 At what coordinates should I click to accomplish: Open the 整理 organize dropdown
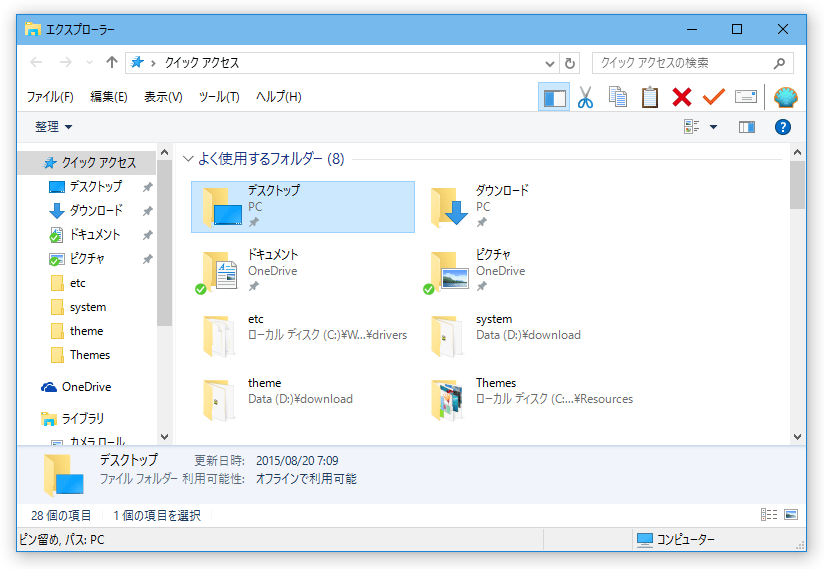(53, 127)
